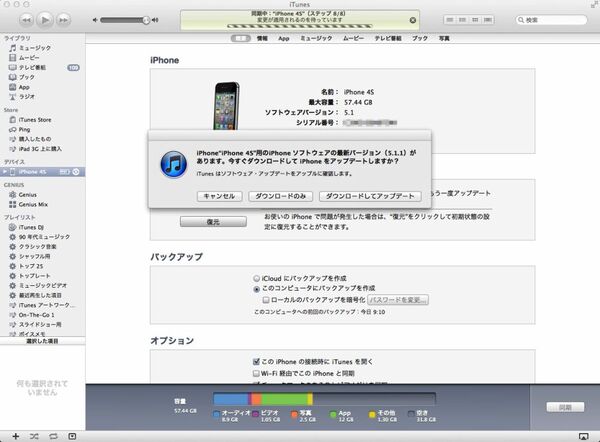This screenshot has width=600, height=442.
Task: Switch to grid view icon
Action: click(475, 20)
